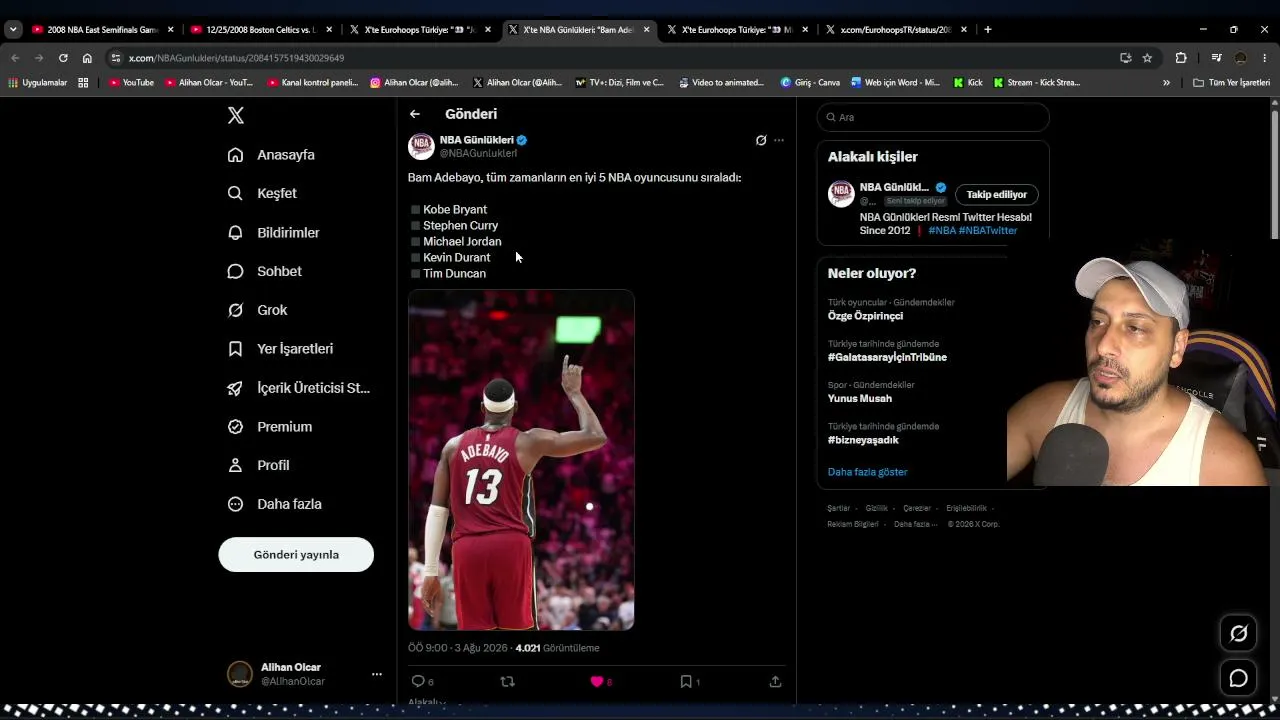Open the post's three-dot more menu
1280x720 pixels.
tap(779, 141)
